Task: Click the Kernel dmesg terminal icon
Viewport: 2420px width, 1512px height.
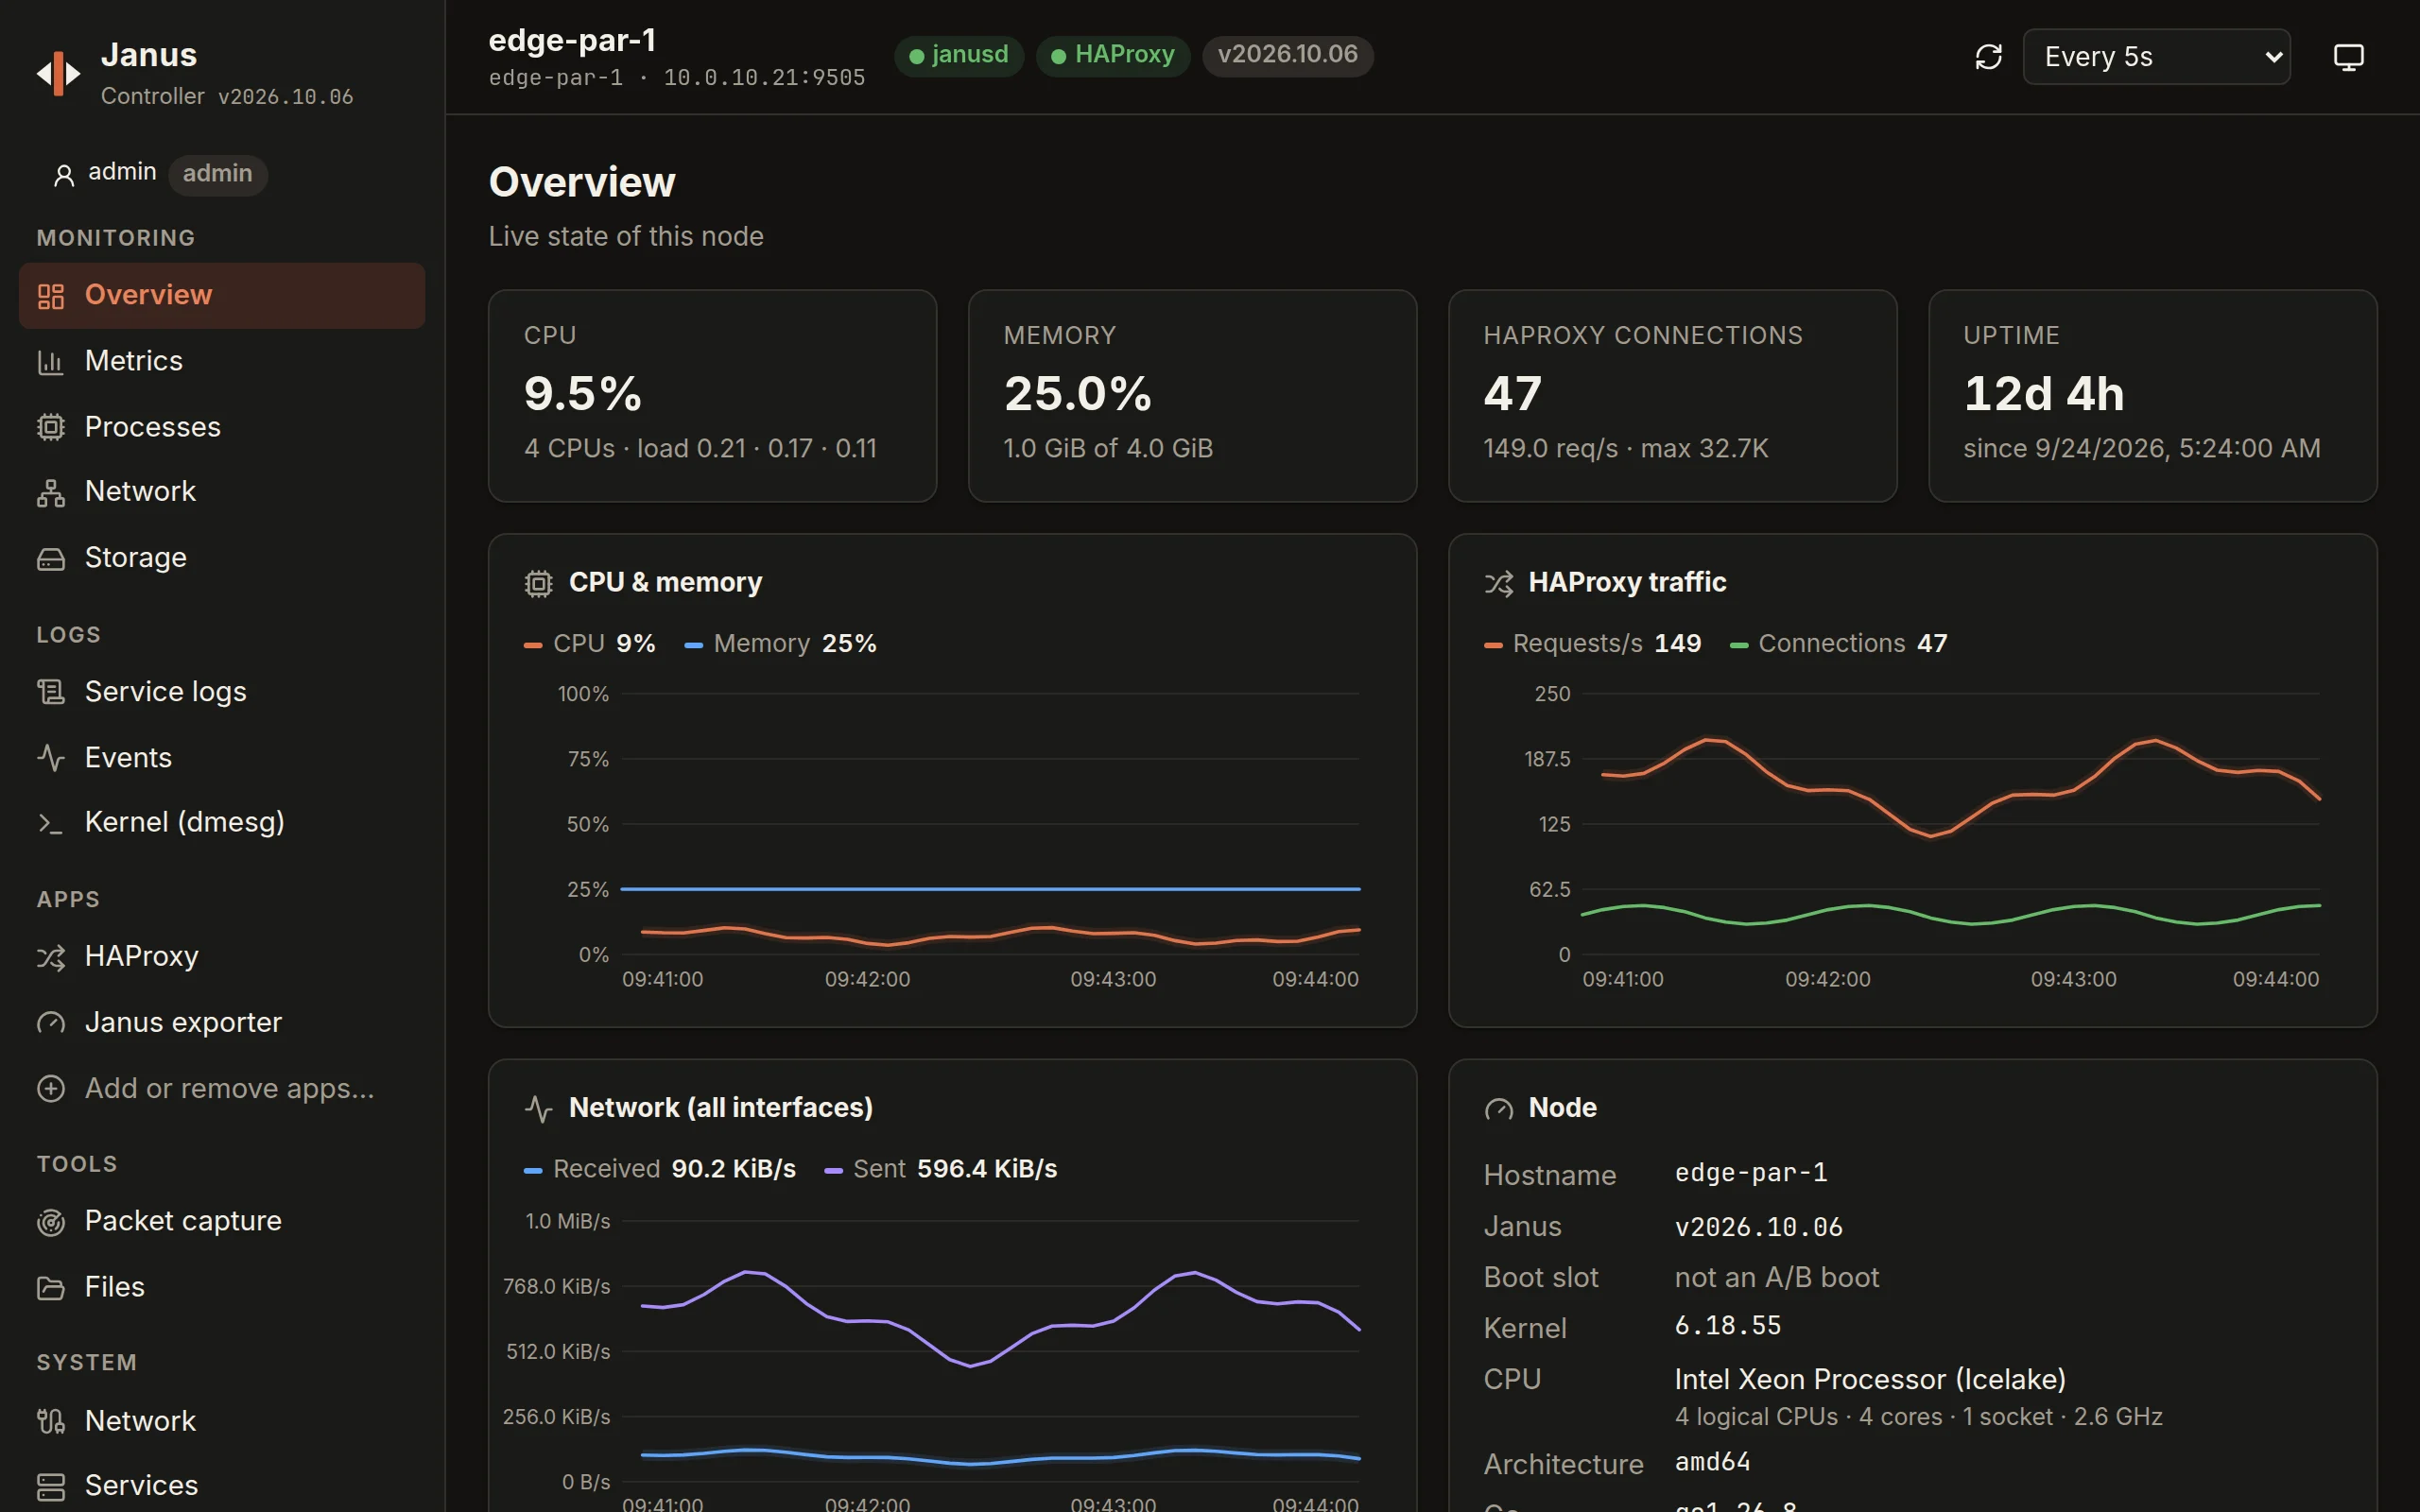Action: (51, 823)
